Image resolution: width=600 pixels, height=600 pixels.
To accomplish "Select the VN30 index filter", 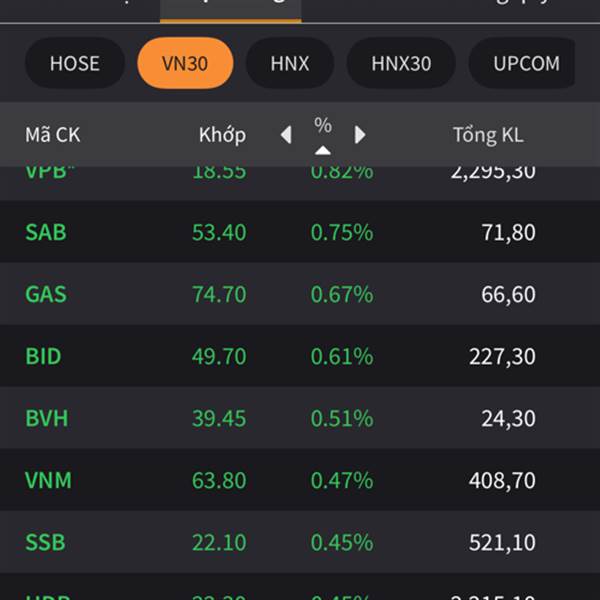I will click(185, 63).
